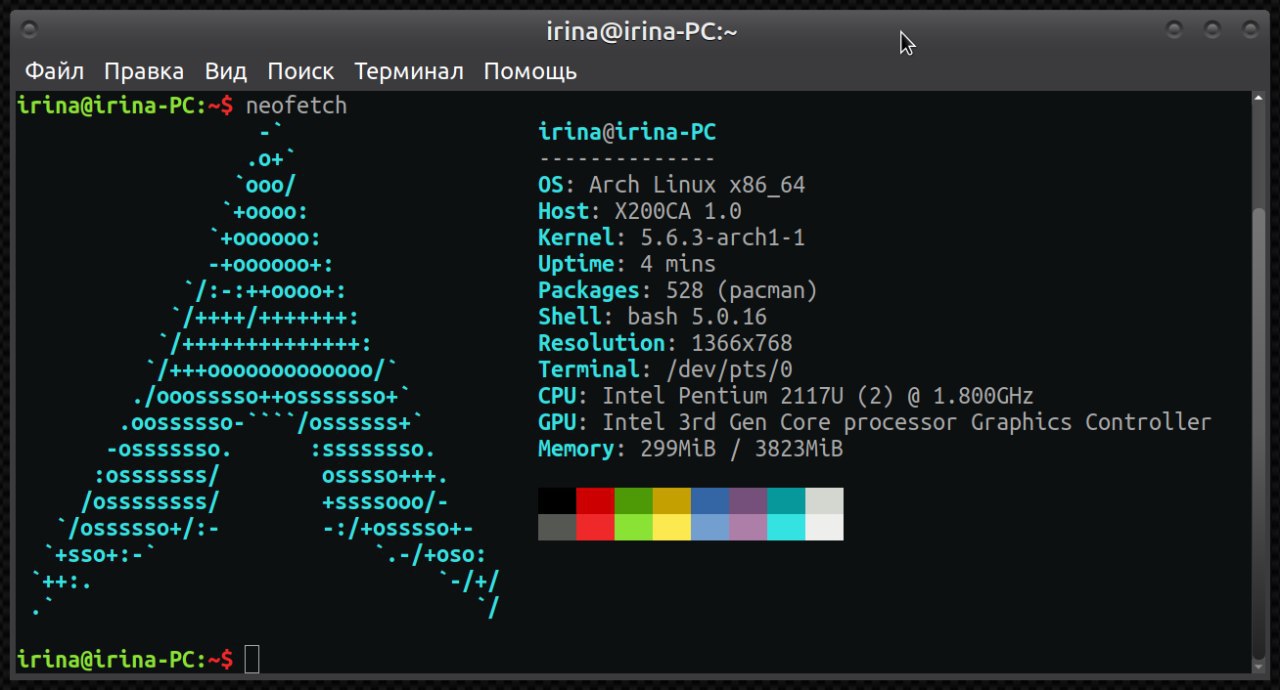Image resolution: width=1280 pixels, height=690 pixels.
Task: Click the teal color block
Action: pos(786,501)
